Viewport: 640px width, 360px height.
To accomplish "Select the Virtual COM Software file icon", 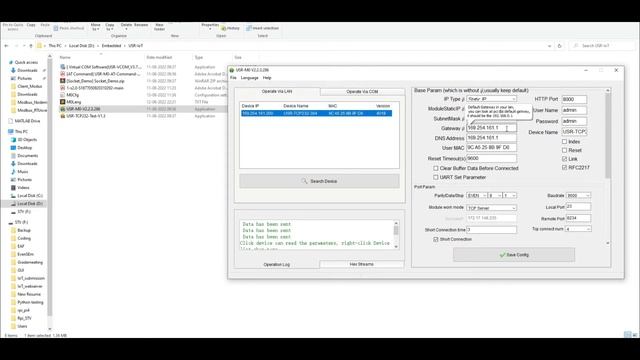I will pyautogui.click(x=62, y=67).
